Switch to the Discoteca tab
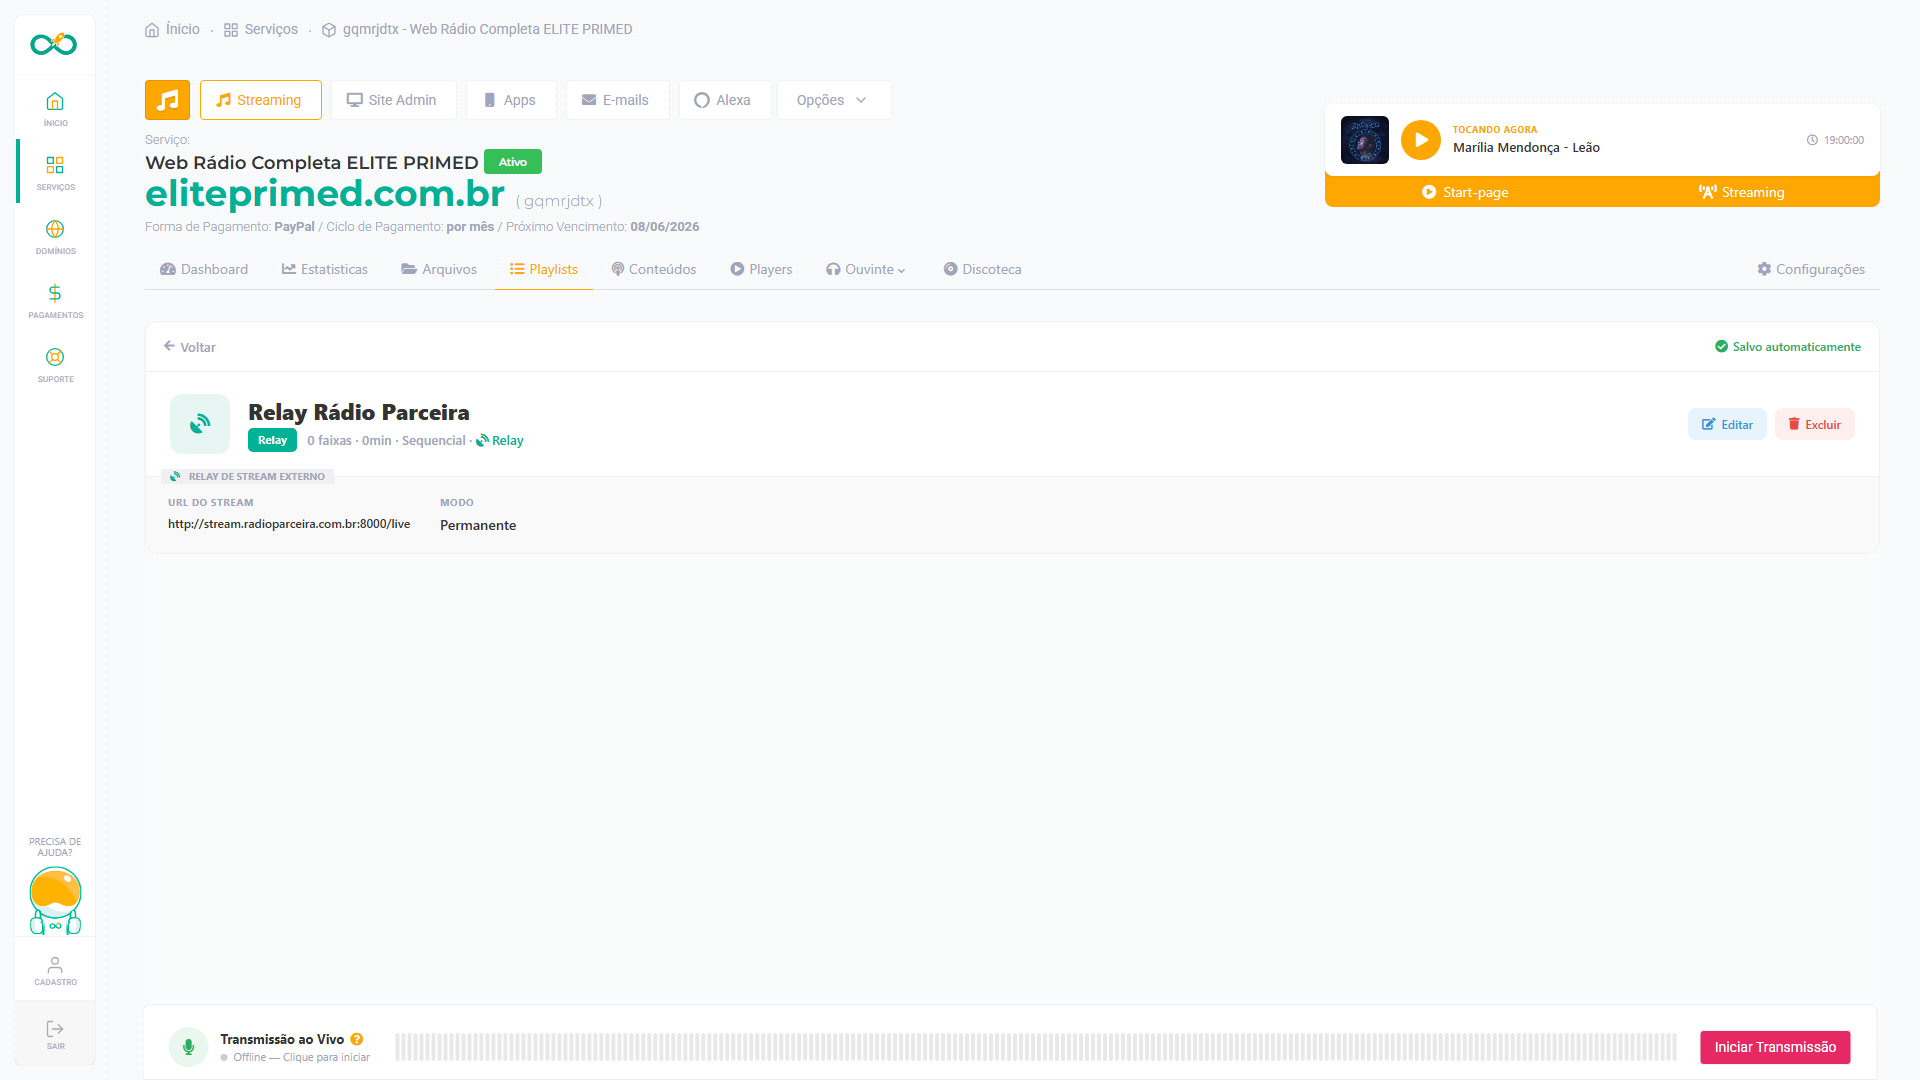1920x1080 pixels. (x=982, y=269)
